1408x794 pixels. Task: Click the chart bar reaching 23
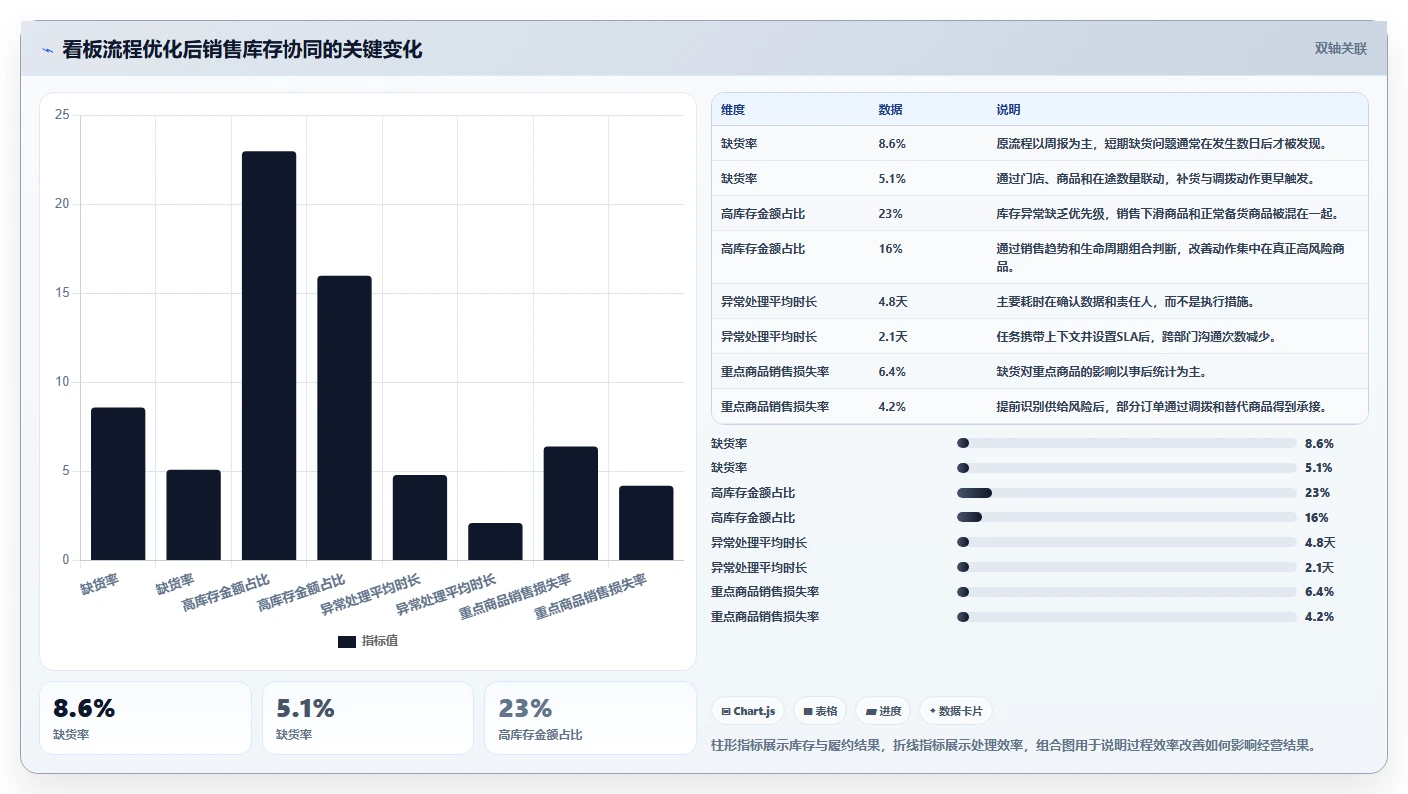(x=269, y=355)
